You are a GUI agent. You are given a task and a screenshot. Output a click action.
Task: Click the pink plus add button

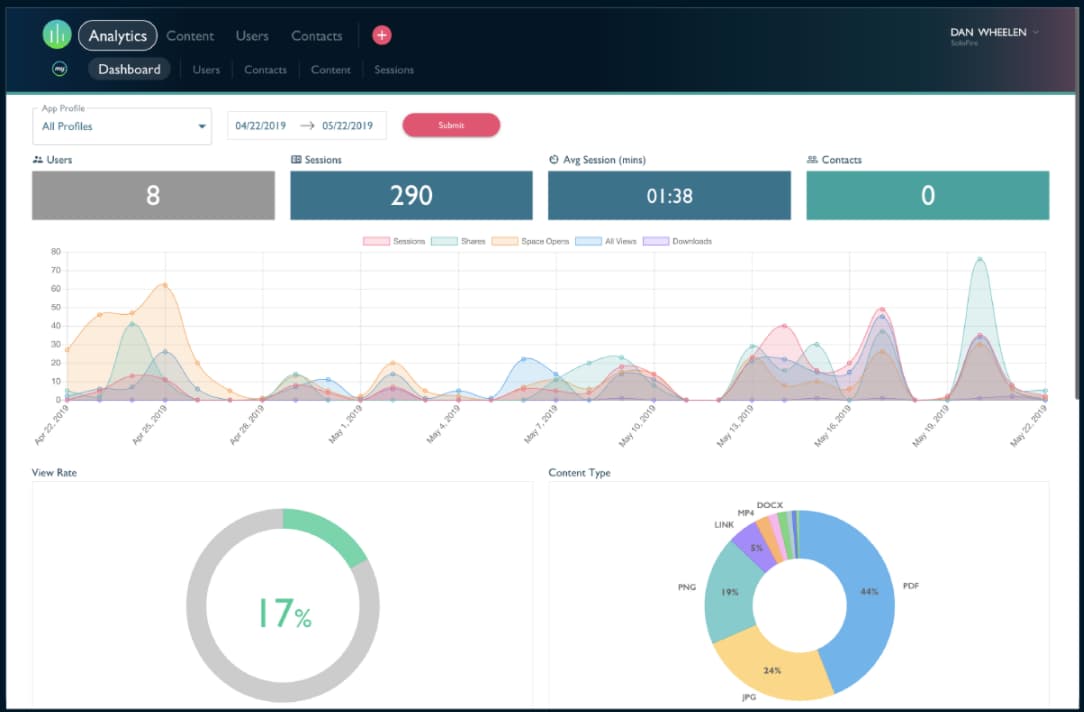coord(381,35)
